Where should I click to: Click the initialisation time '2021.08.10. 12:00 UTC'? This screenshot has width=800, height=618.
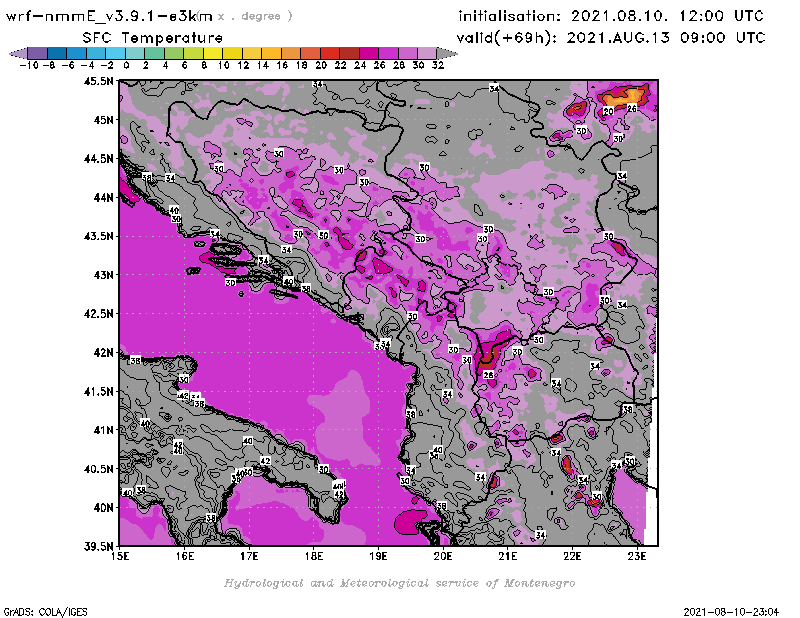click(667, 16)
